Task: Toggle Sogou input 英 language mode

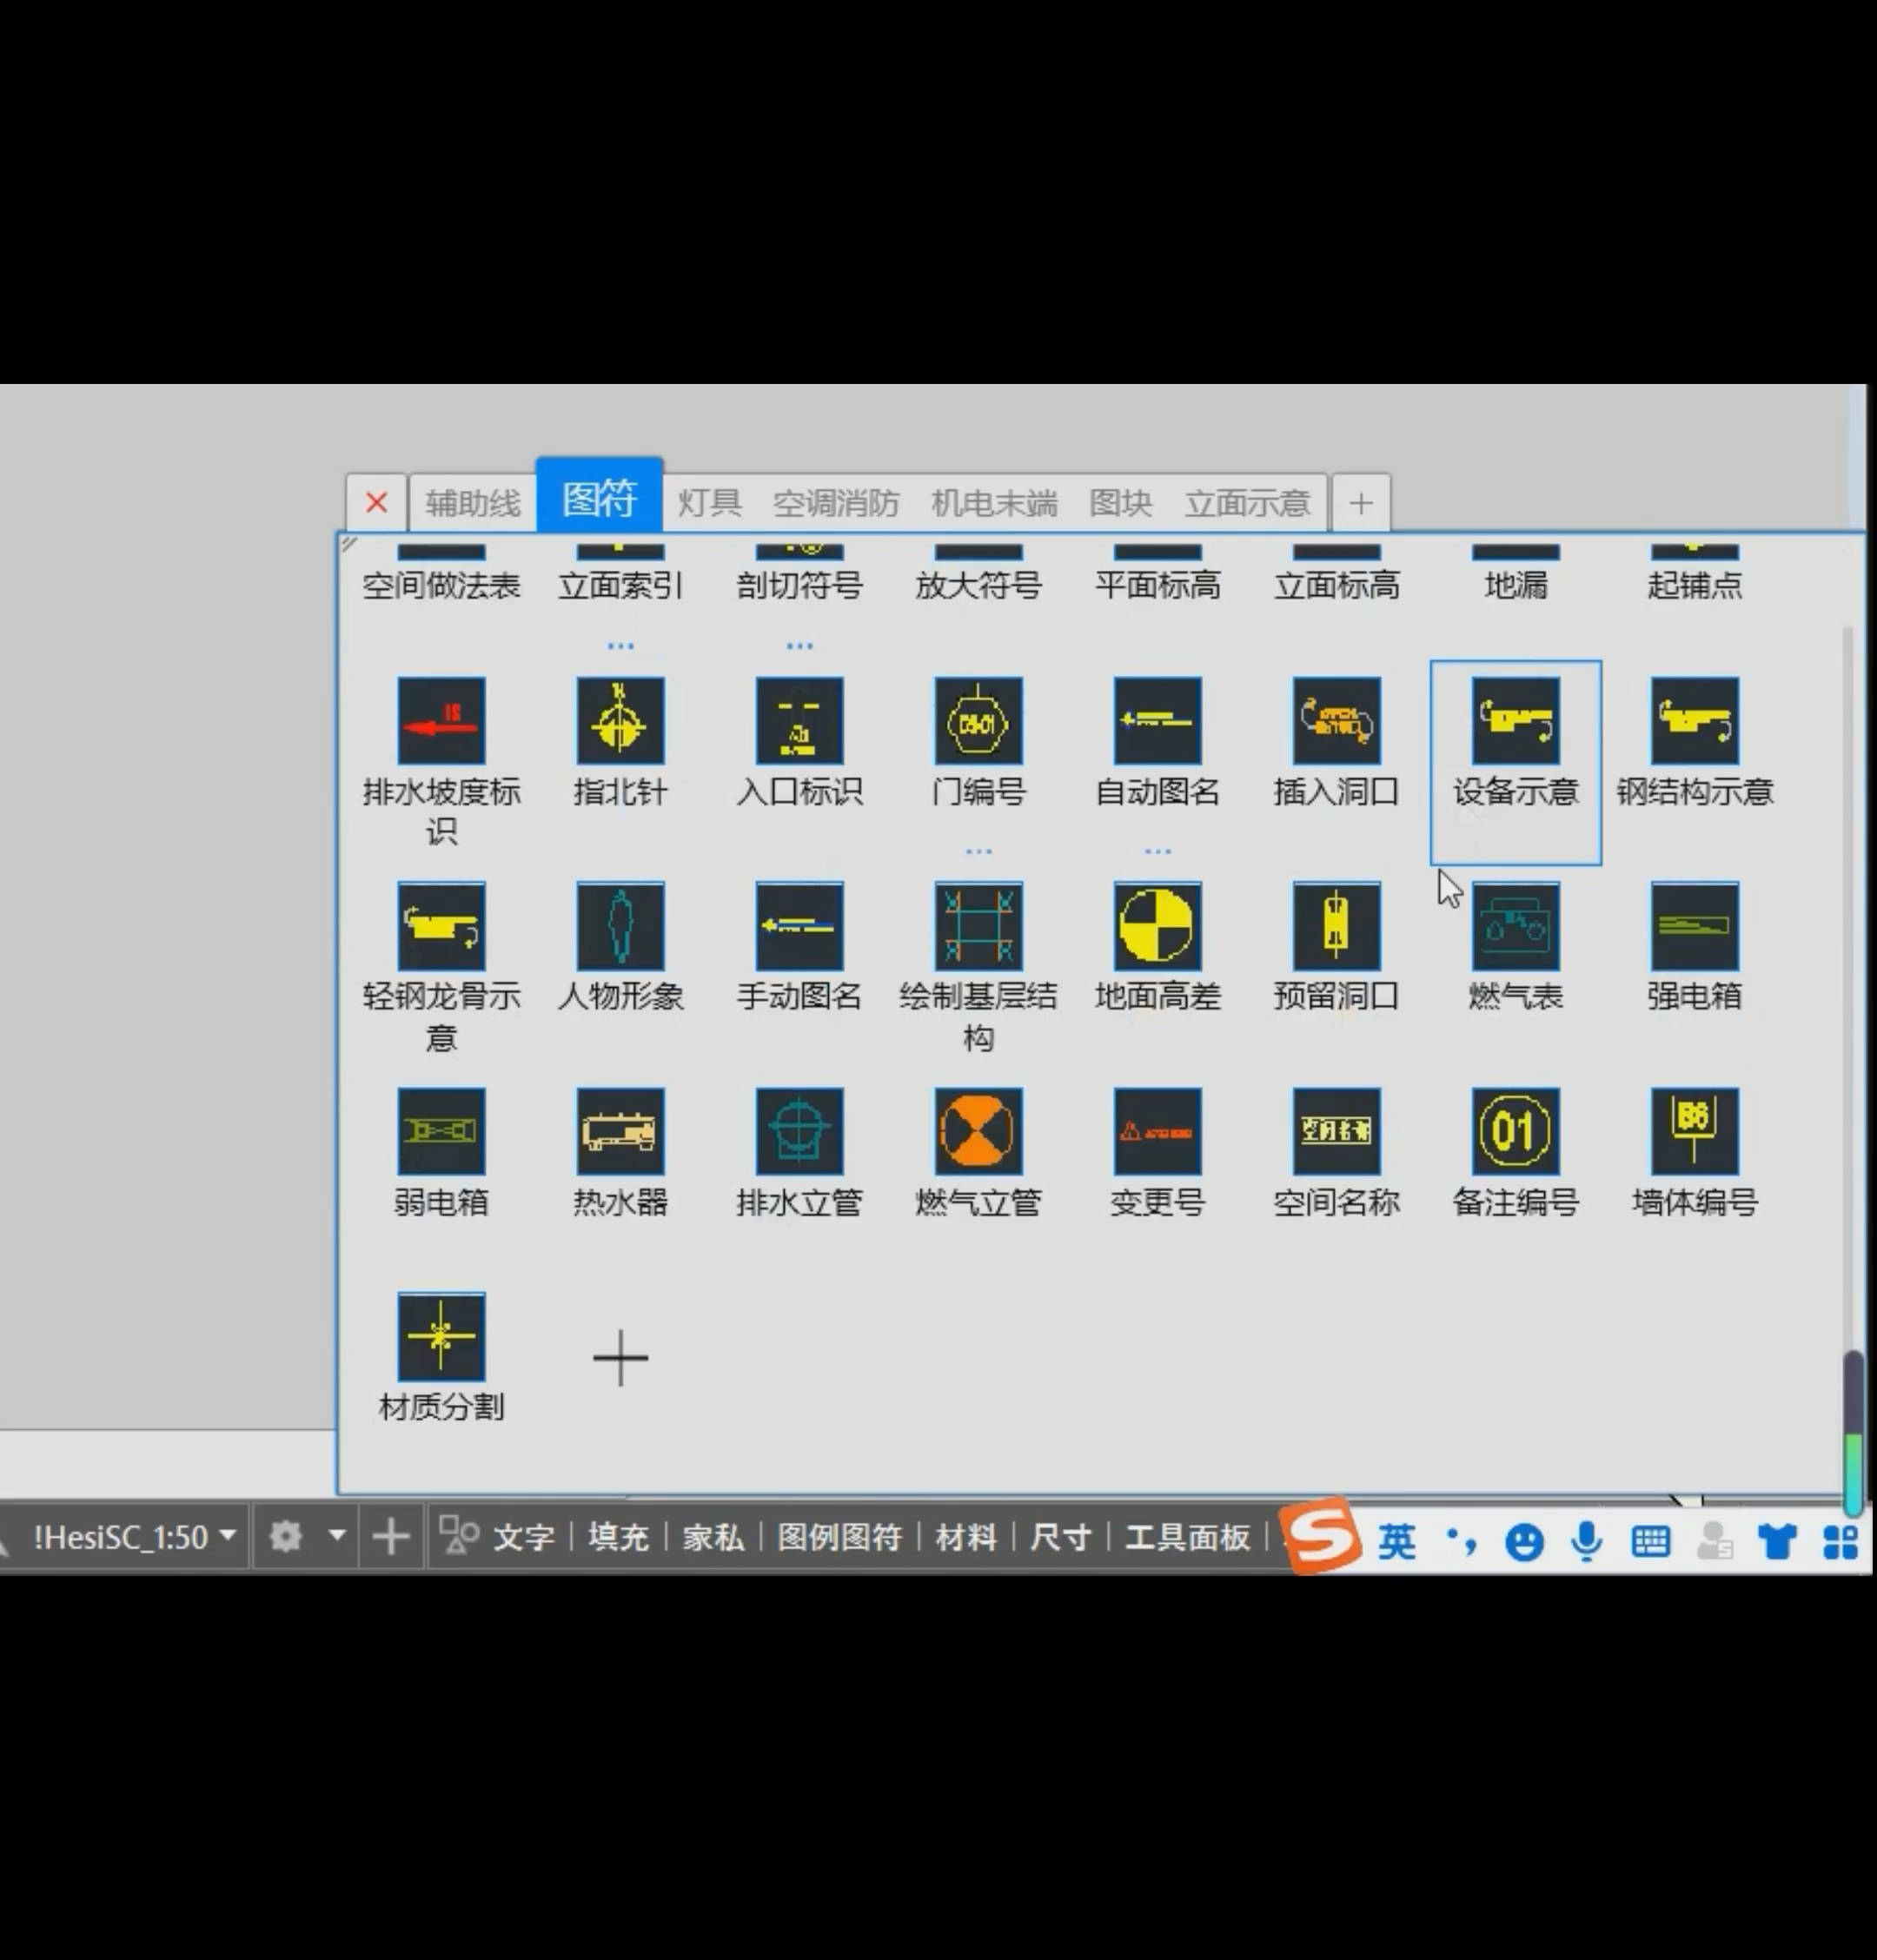Action: click(1396, 1541)
